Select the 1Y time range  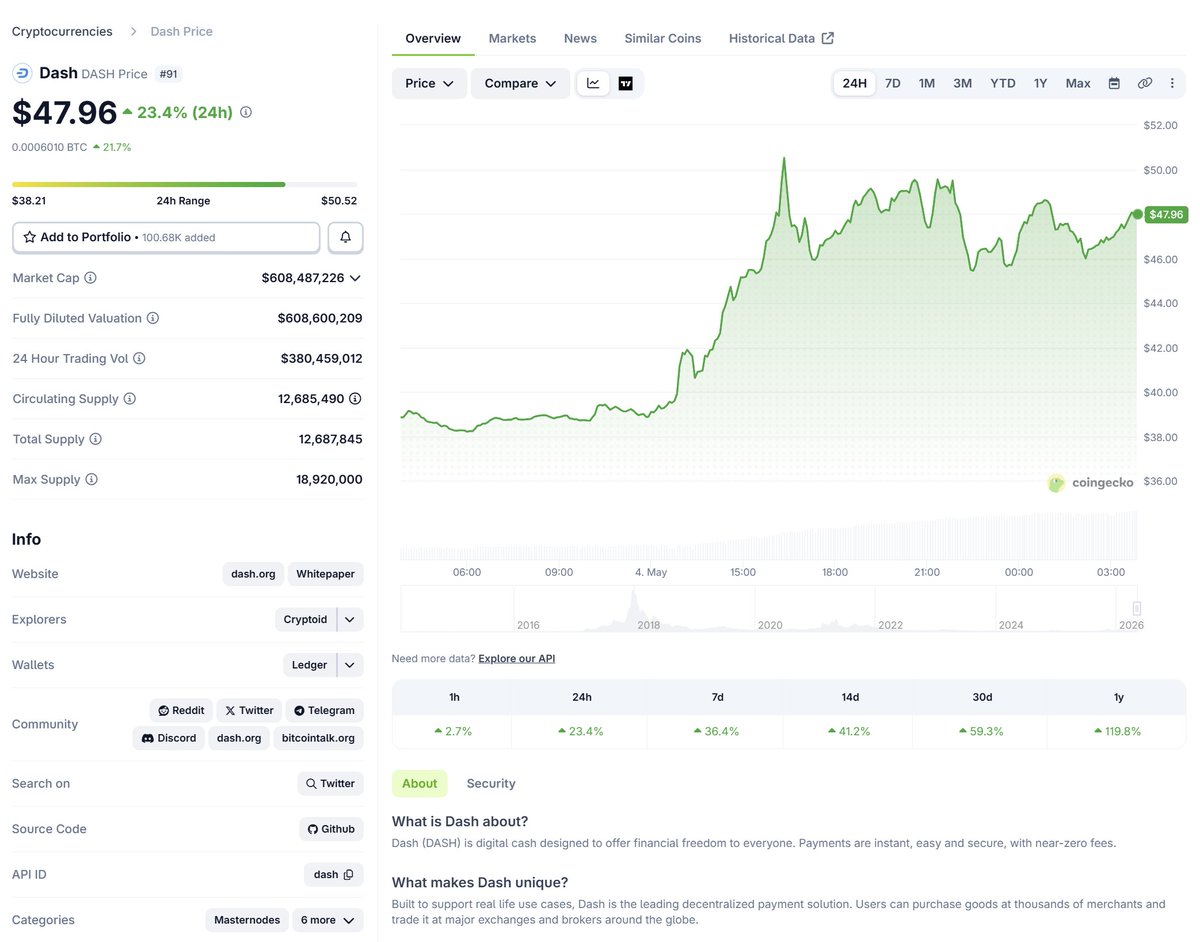[x=1041, y=83]
